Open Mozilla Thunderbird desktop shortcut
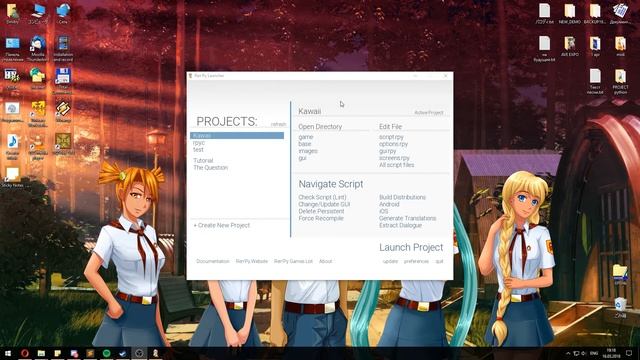 [x=38, y=48]
